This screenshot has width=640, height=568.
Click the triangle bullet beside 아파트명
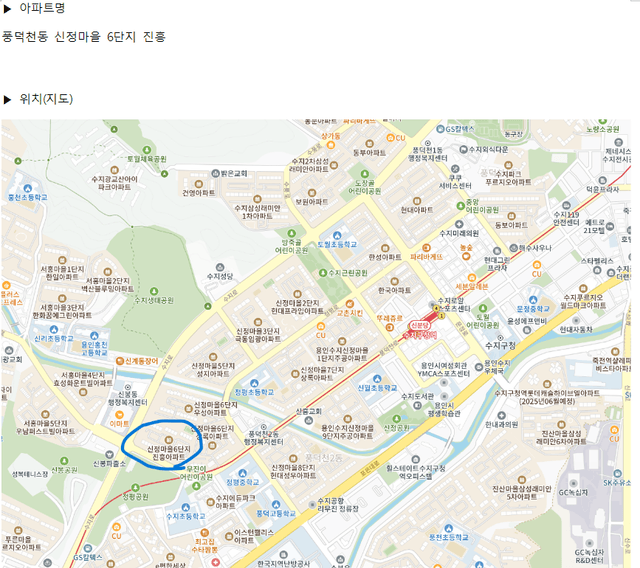pos(7,9)
